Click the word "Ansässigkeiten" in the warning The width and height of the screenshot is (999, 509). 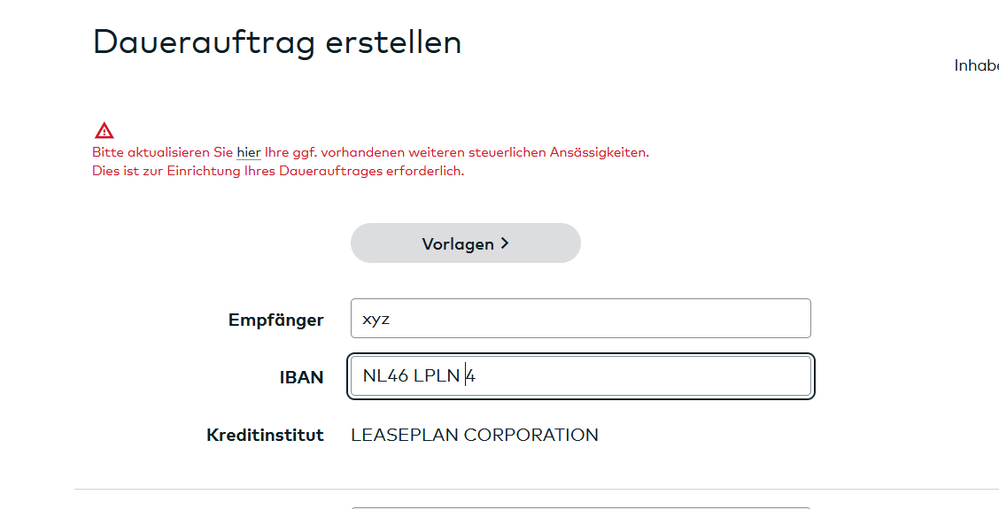click(x=598, y=152)
